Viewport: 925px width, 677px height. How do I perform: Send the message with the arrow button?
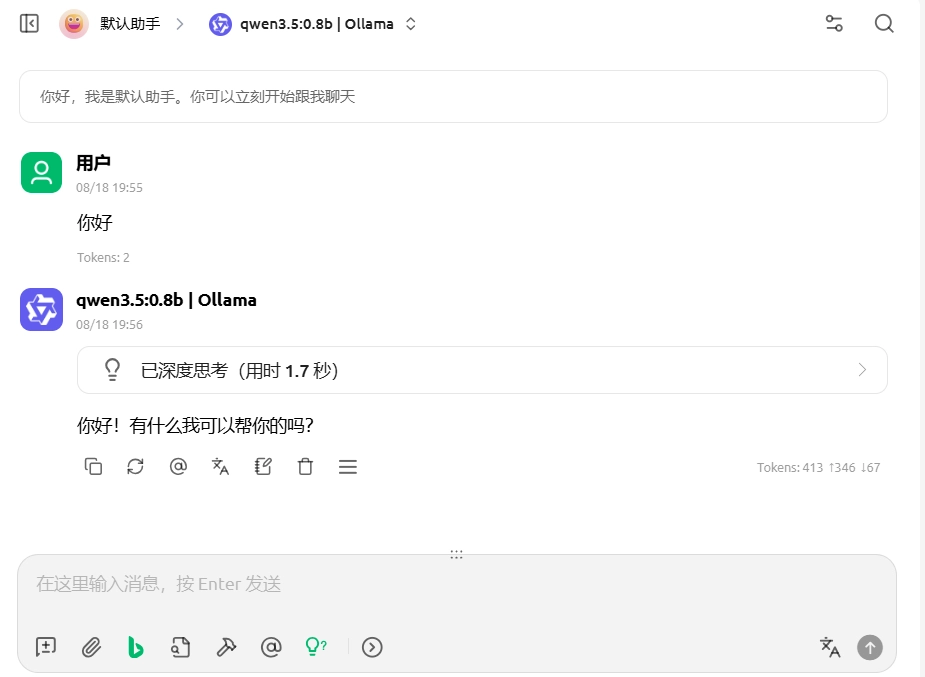pyautogui.click(x=870, y=647)
